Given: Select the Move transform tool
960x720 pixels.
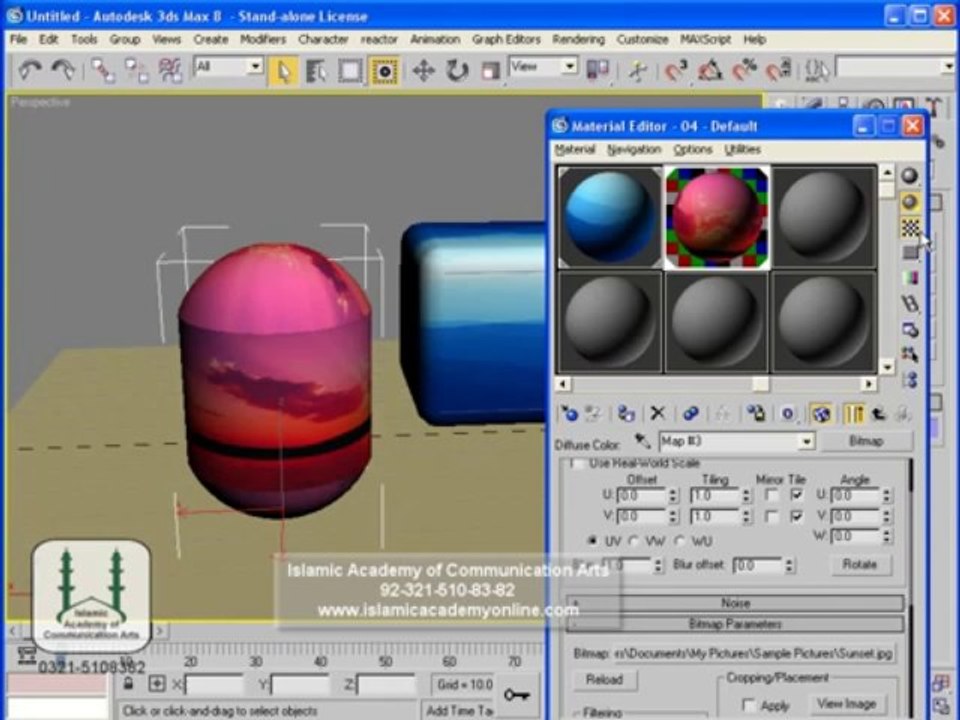Looking at the screenshot, I should click(x=423, y=71).
